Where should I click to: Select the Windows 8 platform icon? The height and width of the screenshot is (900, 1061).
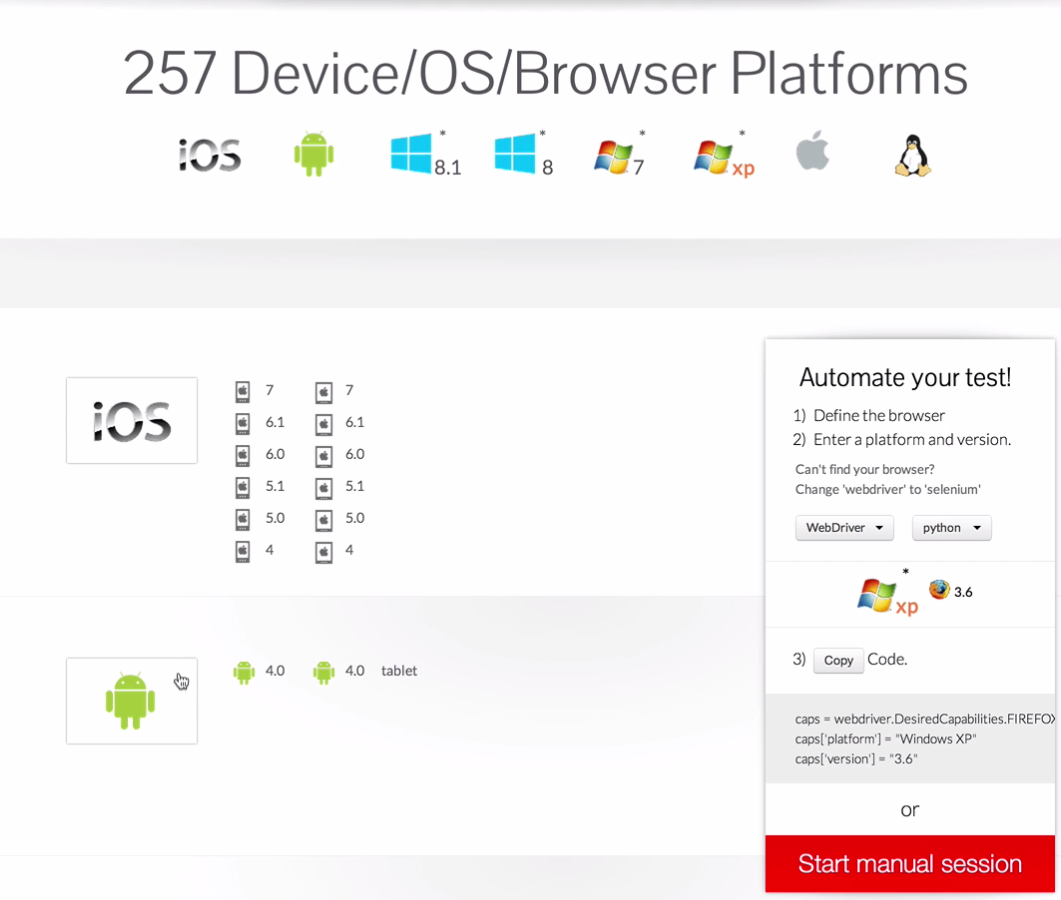coord(524,154)
